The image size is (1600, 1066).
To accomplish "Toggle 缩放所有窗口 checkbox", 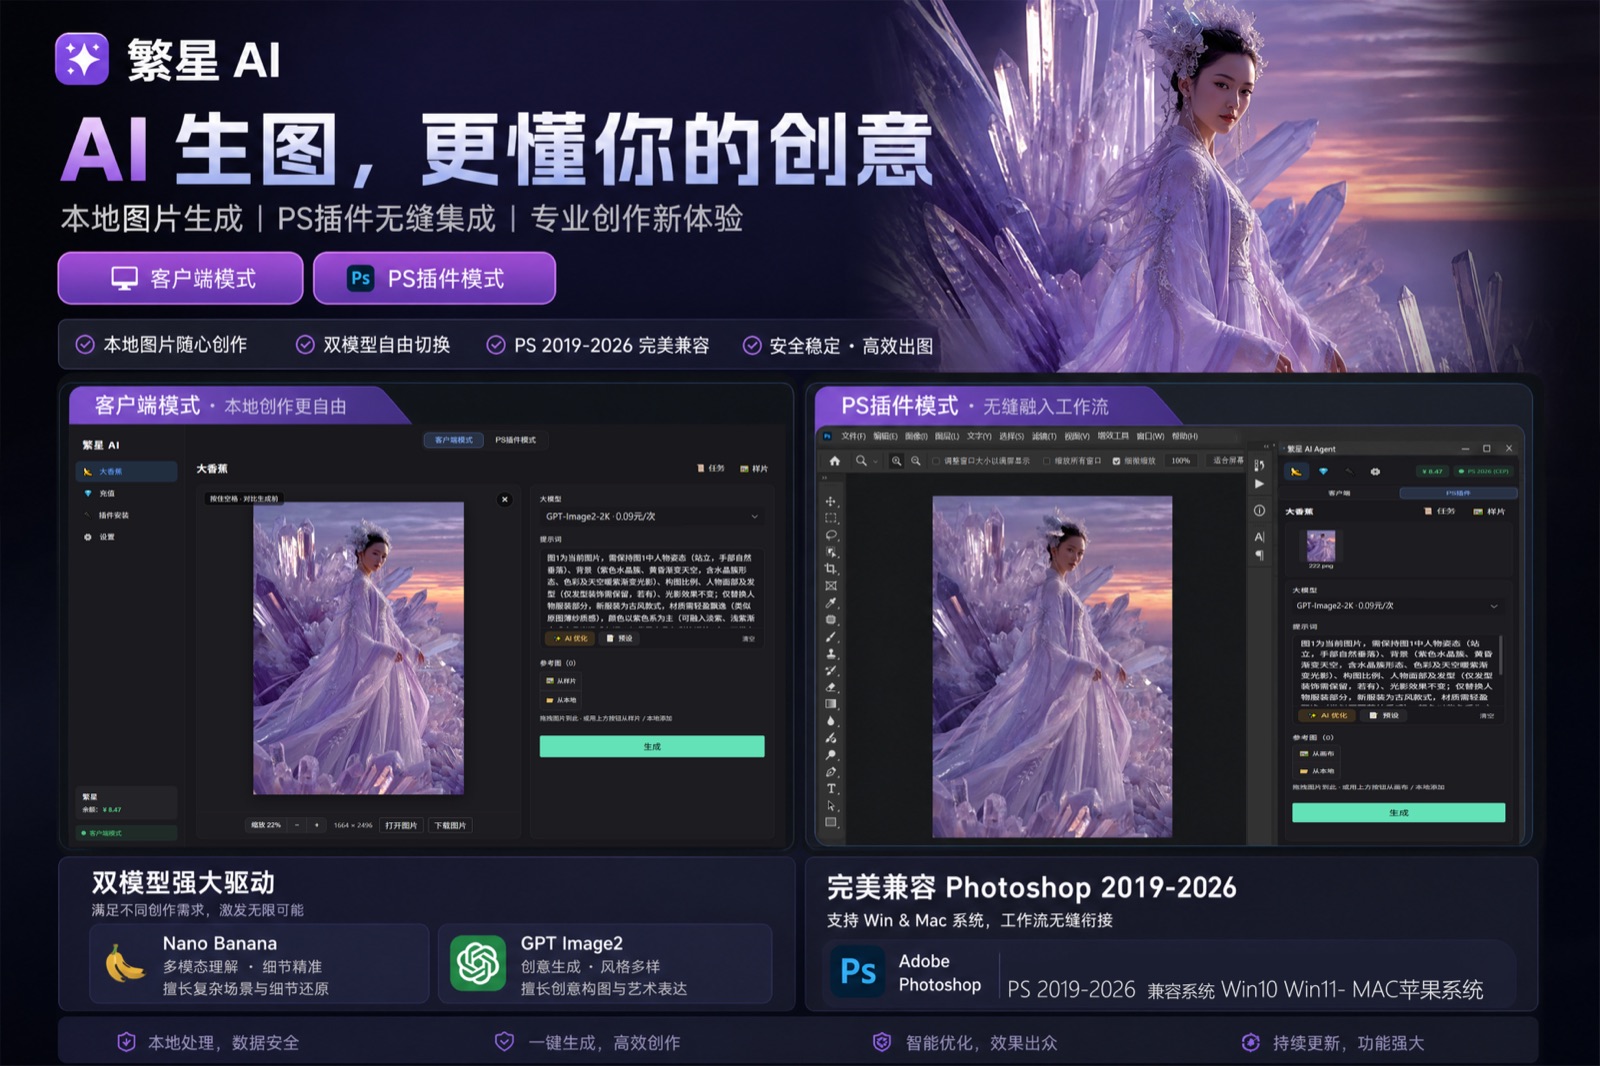I will 1046,461.
